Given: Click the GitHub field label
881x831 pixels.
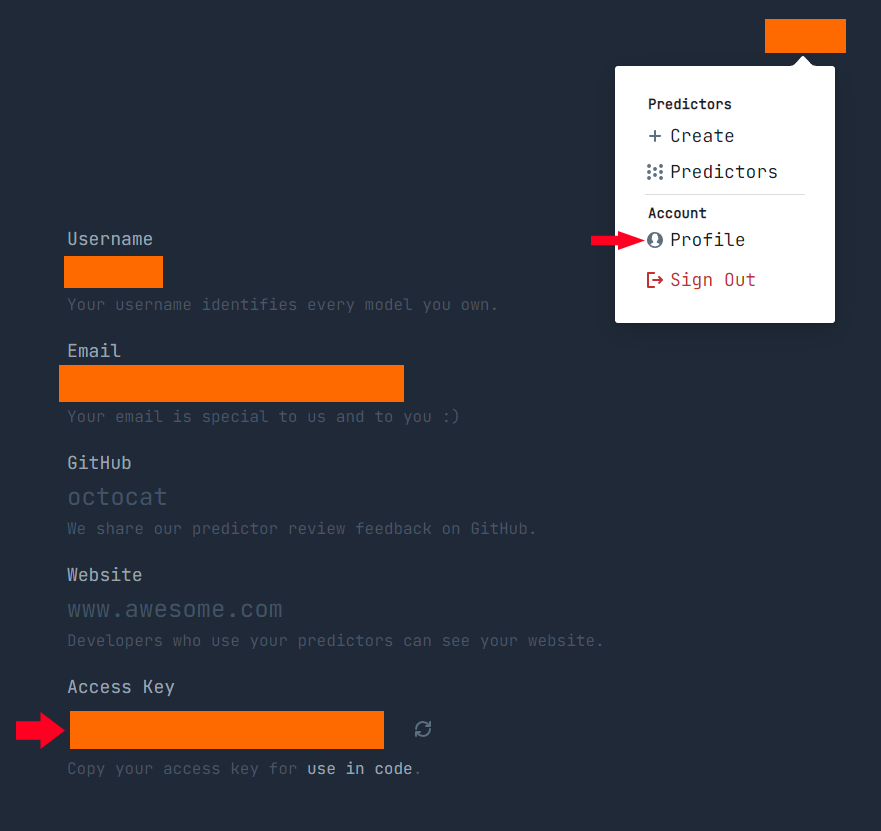Looking at the screenshot, I should [99, 463].
